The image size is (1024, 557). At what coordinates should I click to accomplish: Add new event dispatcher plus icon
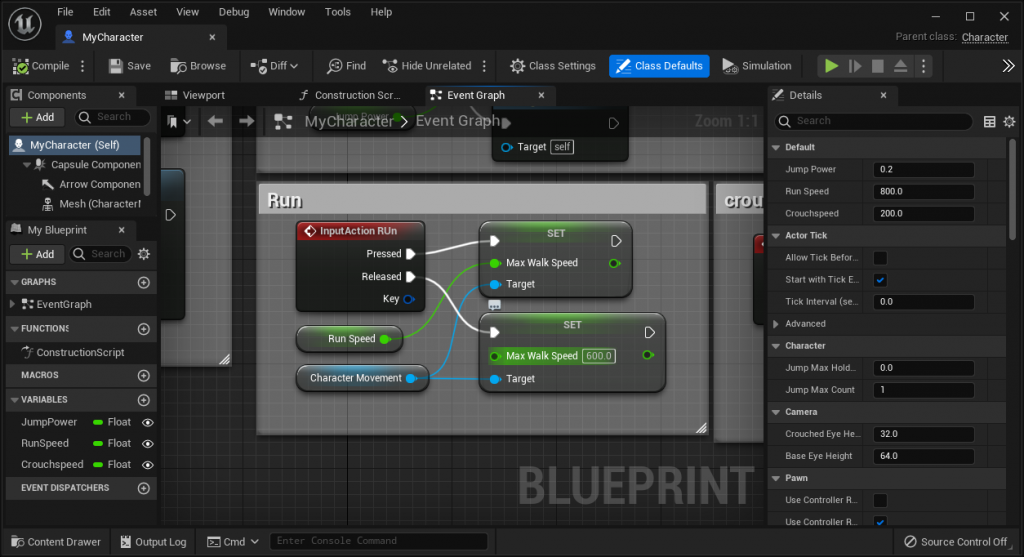click(144, 488)
